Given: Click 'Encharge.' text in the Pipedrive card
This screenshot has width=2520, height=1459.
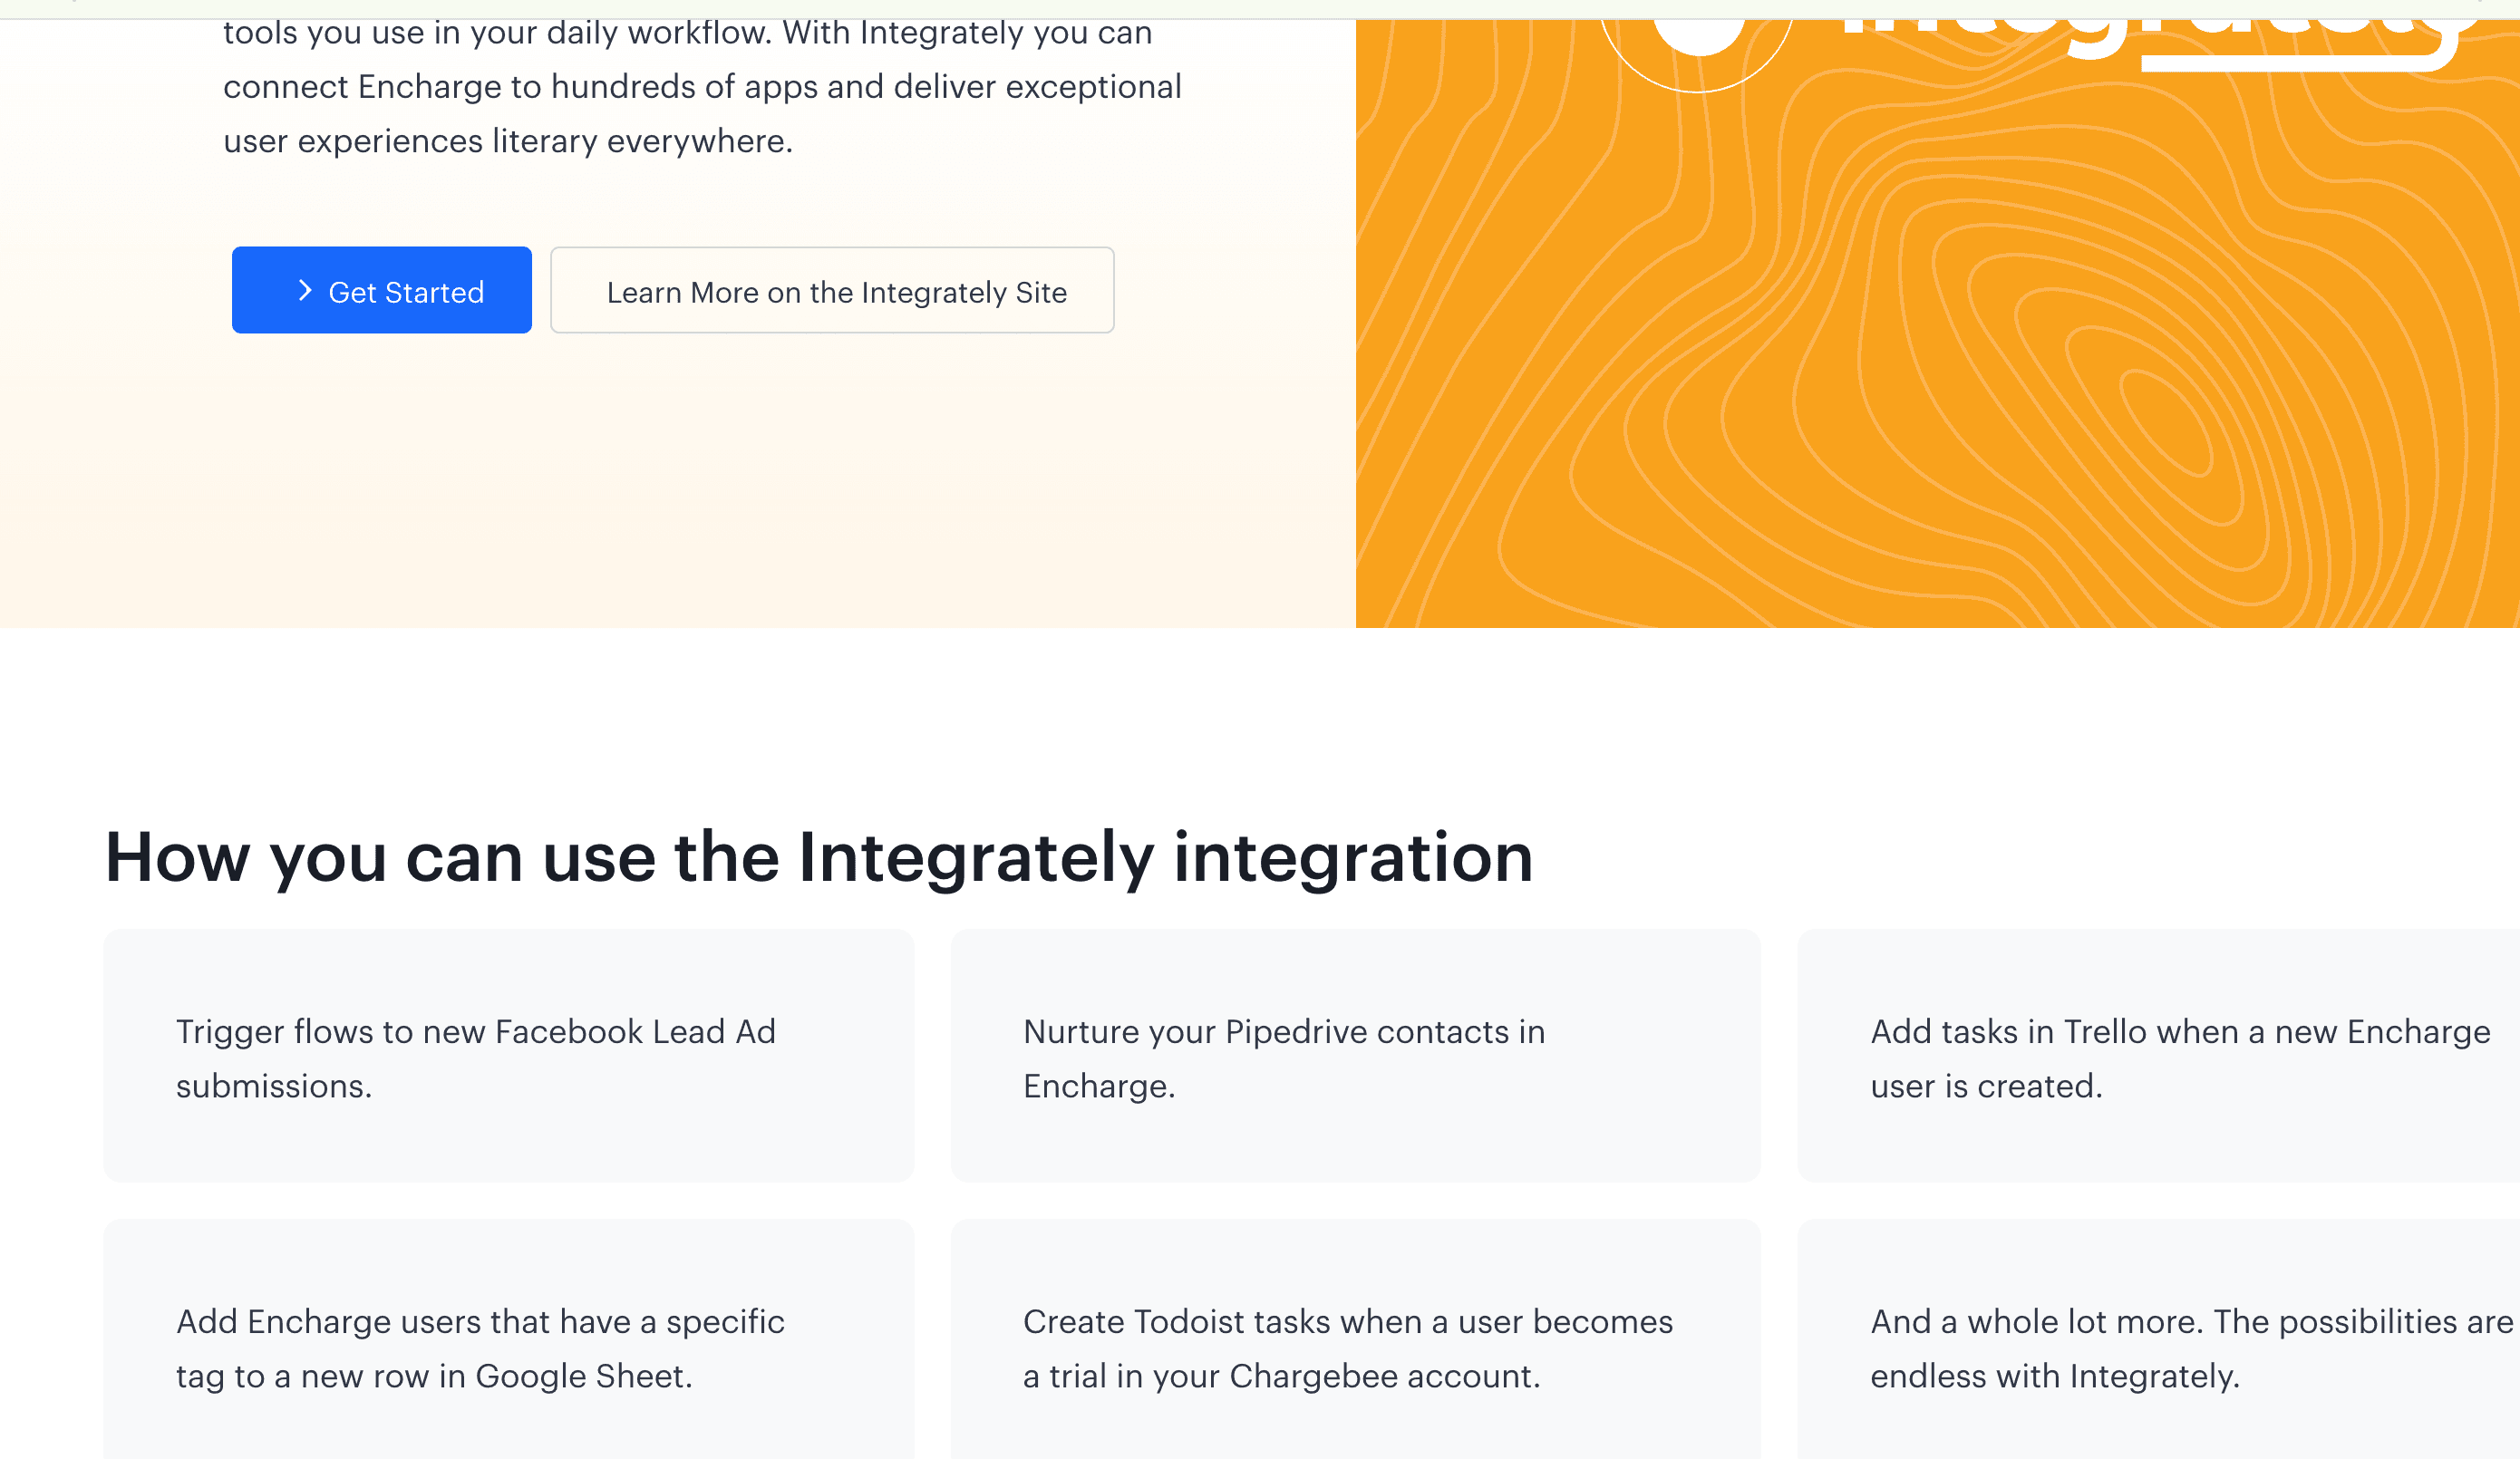Looking at the screenshot, I should click(1098, 1086).
